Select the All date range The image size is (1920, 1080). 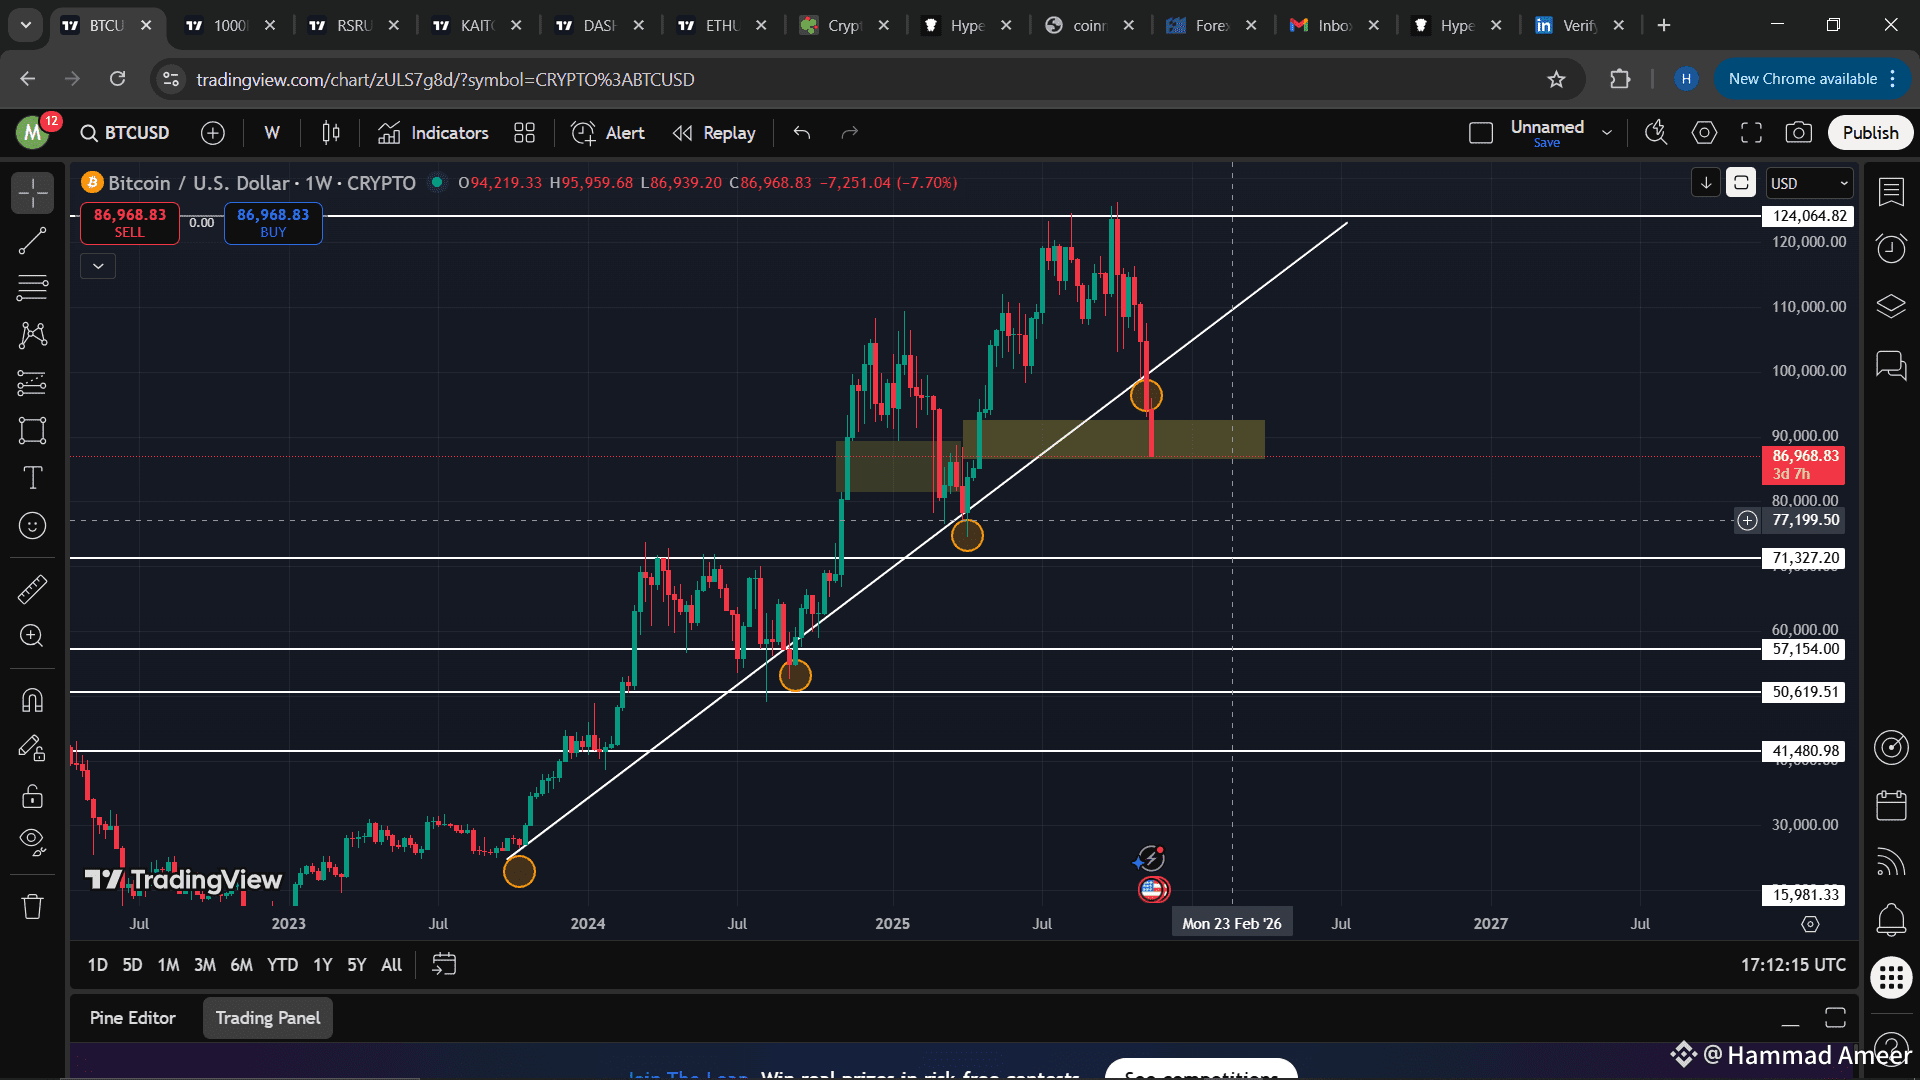[x=391, y=965]
